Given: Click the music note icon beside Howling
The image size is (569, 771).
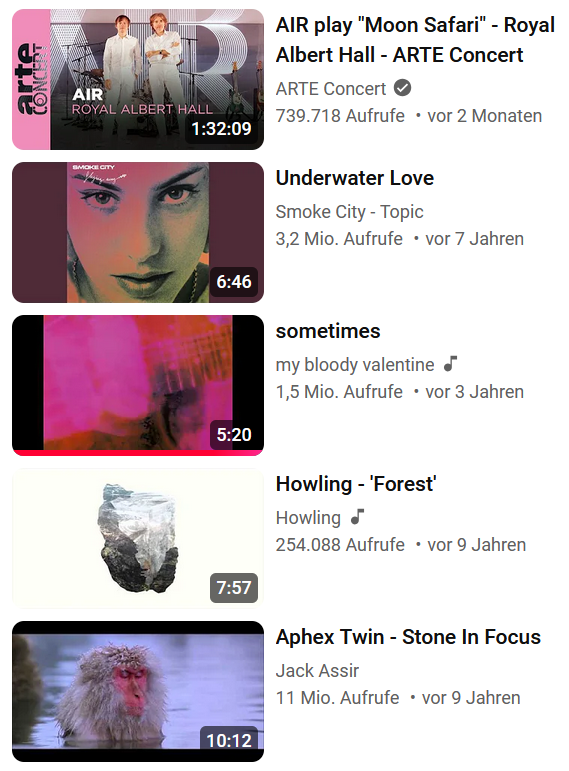Looking at the screenshot, I should pos(357,517).
